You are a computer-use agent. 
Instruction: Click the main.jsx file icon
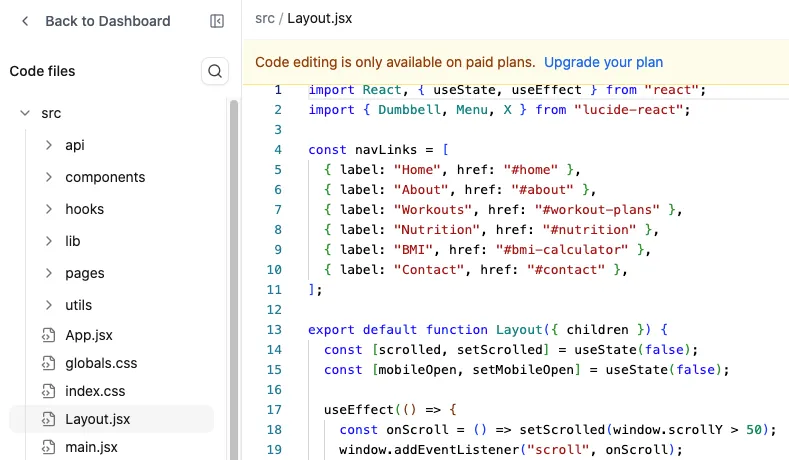pyautogui.click(x=47, y=446)
